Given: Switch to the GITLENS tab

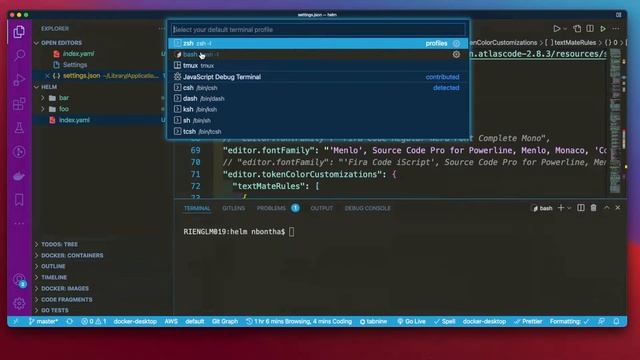Looking at the screenshot, I should click(x=234, y=208).
